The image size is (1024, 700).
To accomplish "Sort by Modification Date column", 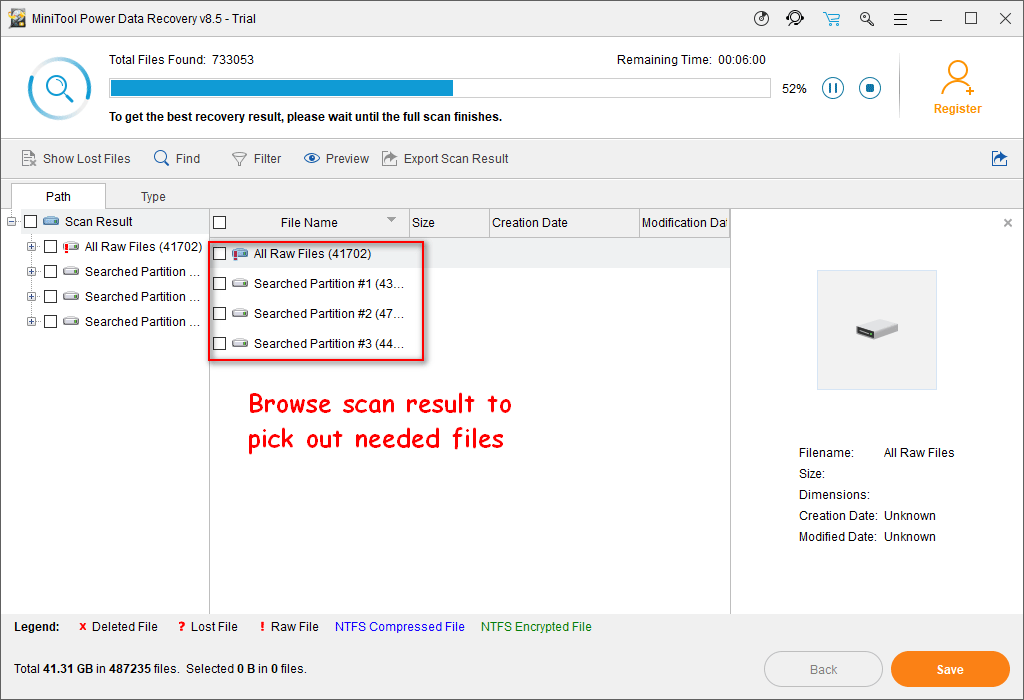I will pos(684,223).
